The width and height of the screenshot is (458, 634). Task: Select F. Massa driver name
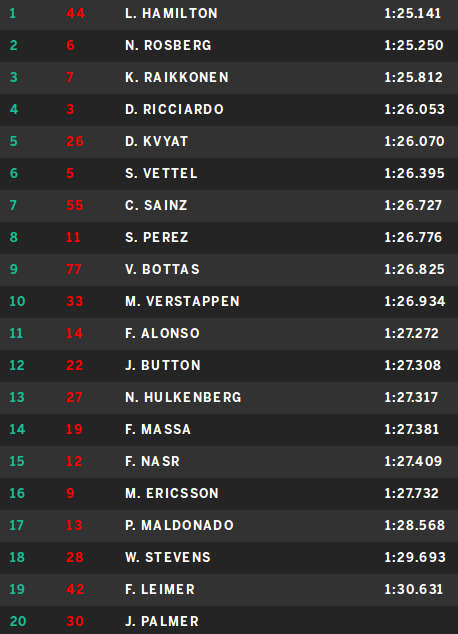(x=158, y=429)
